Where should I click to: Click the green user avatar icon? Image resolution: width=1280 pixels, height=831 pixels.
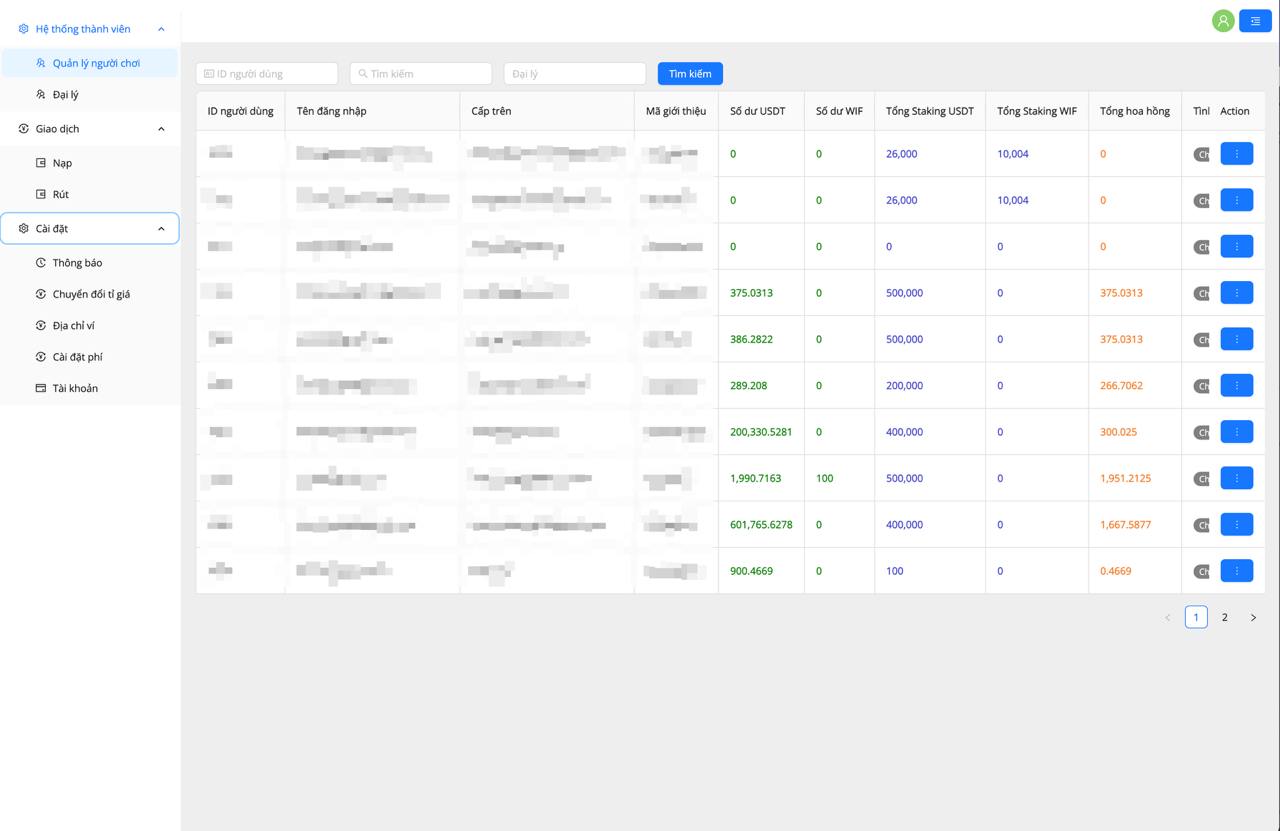tap(1223, 21)
